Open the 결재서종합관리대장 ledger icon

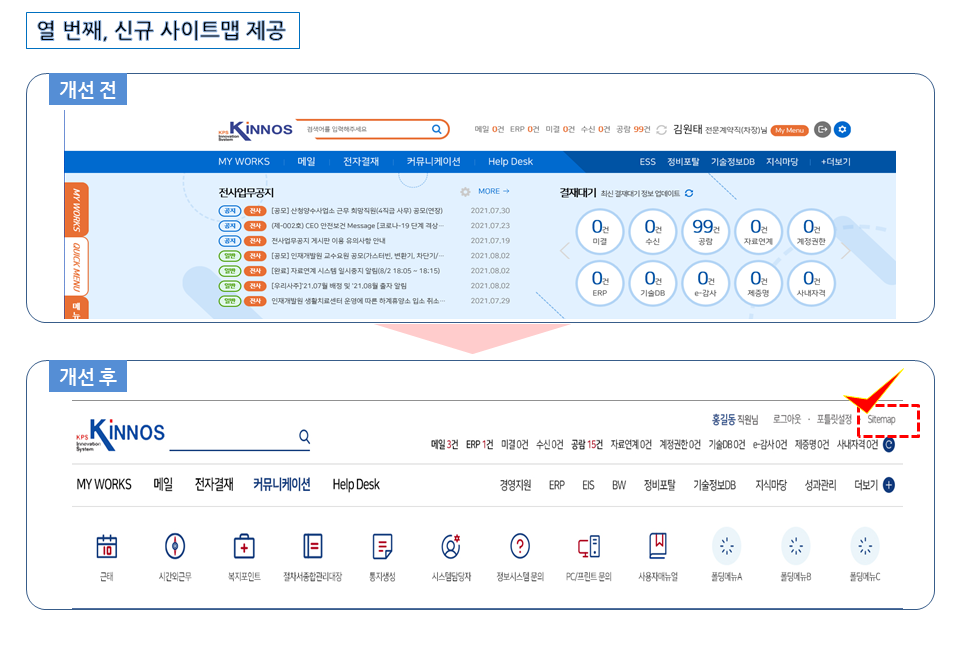(313, 546)
